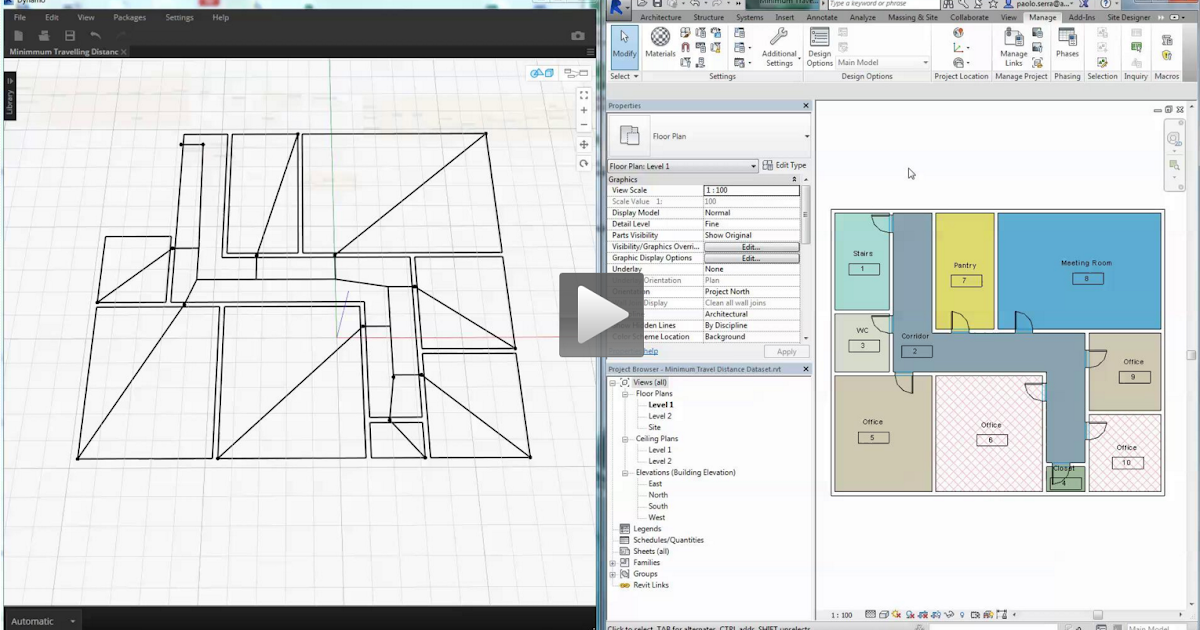1200x630 pixels.
Task: Open the Phases dialog
Action: [1067, 47]
